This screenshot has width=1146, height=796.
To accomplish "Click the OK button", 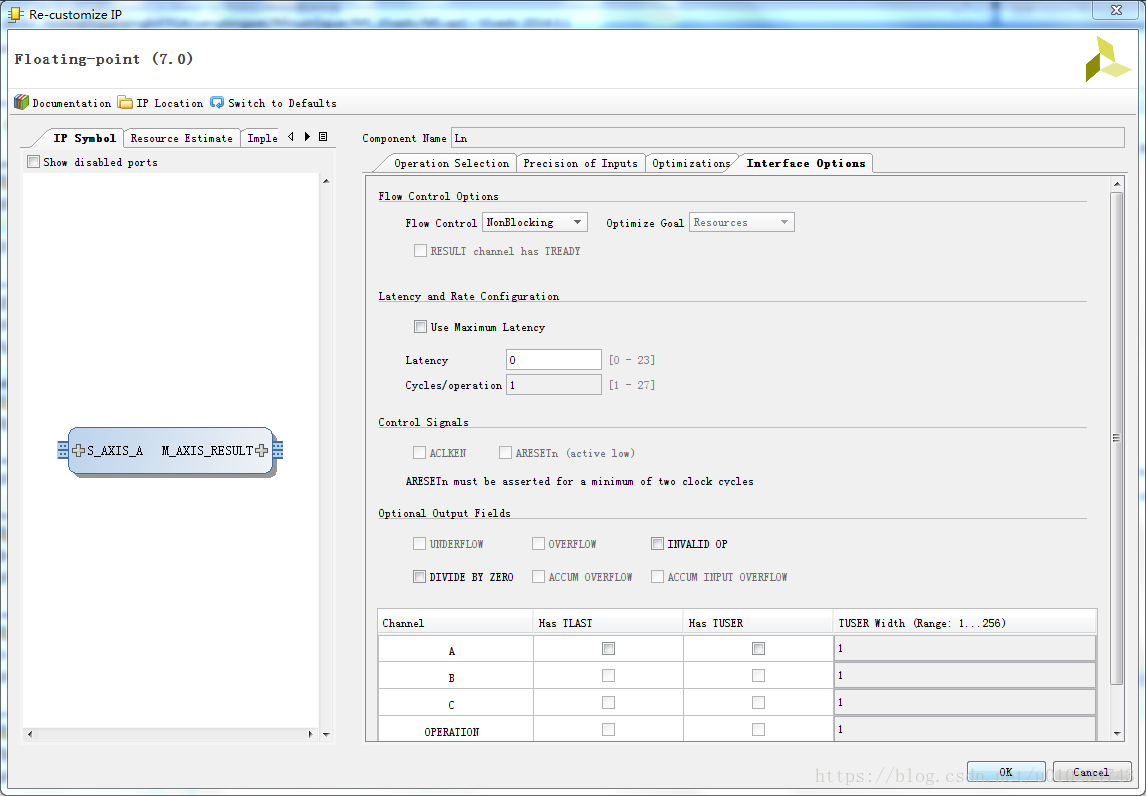I will [1006, 772].
